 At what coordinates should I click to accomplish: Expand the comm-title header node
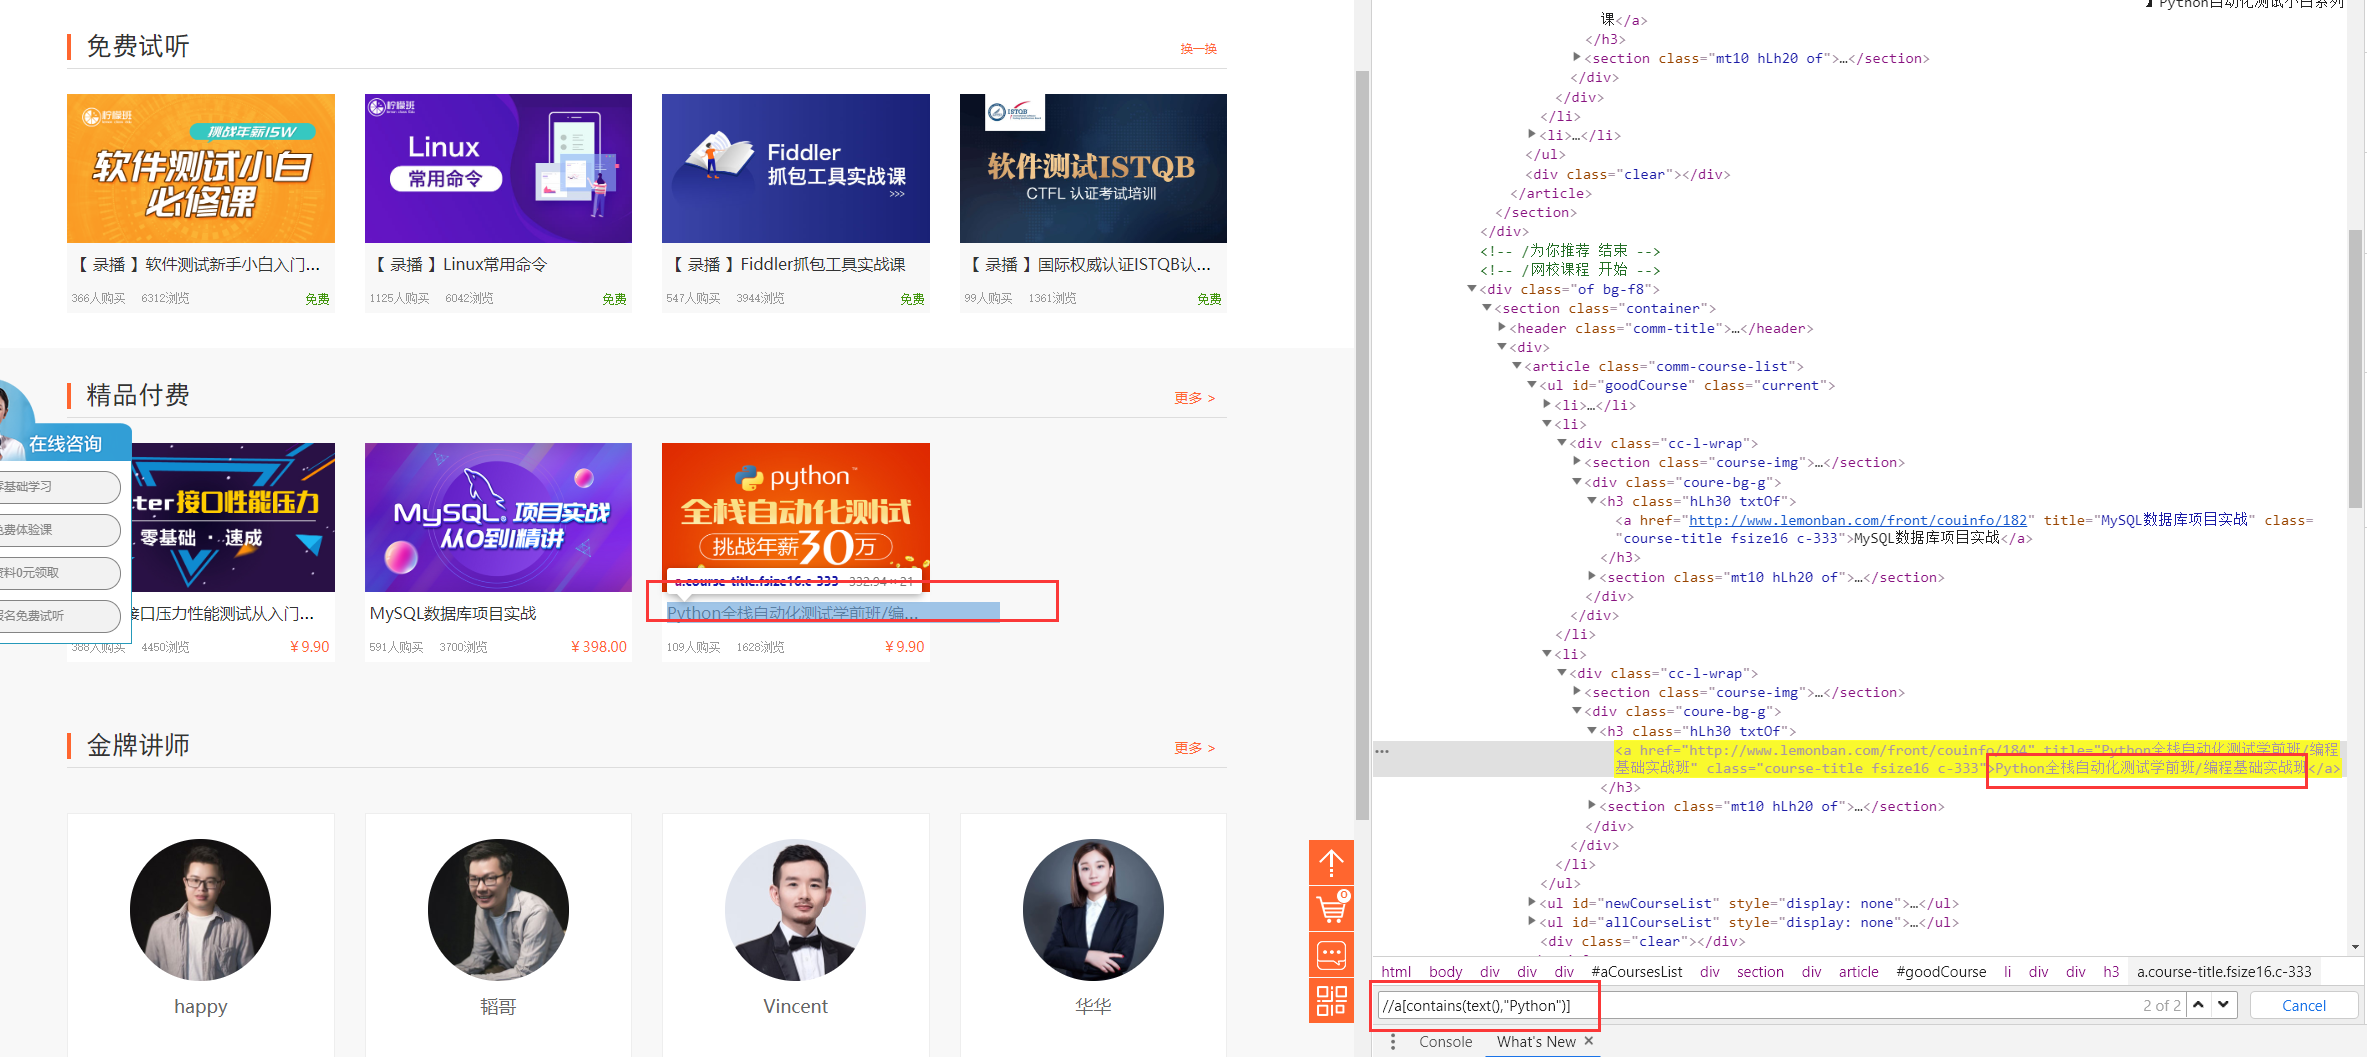click(x=1502, y=328)
